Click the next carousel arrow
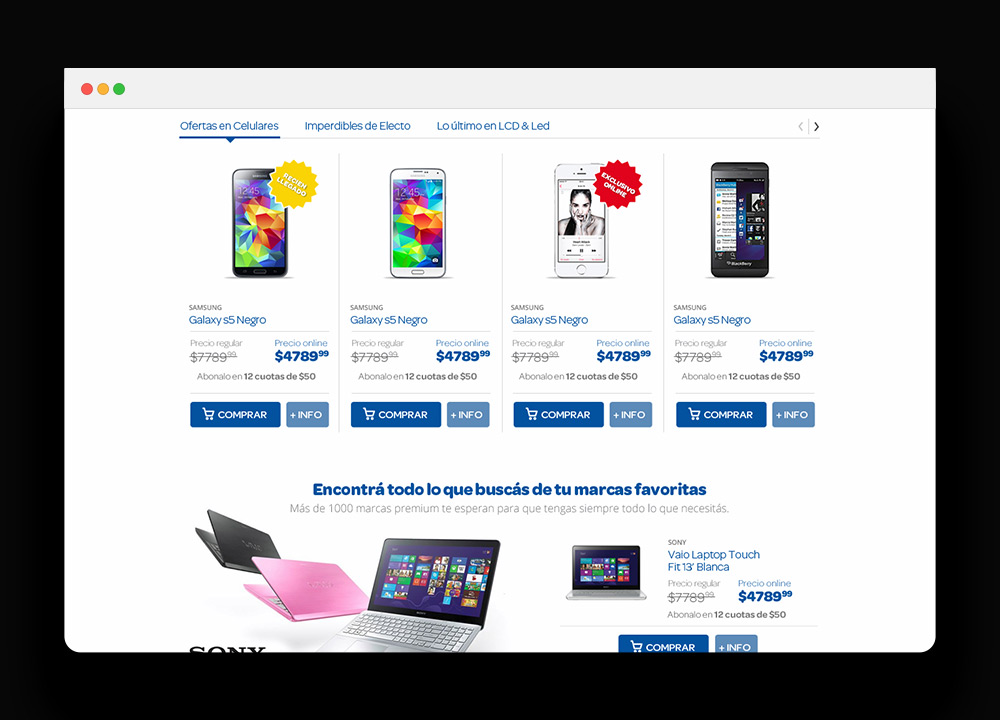This screenshot has height=720, width=1000. (x=816, y=126)
